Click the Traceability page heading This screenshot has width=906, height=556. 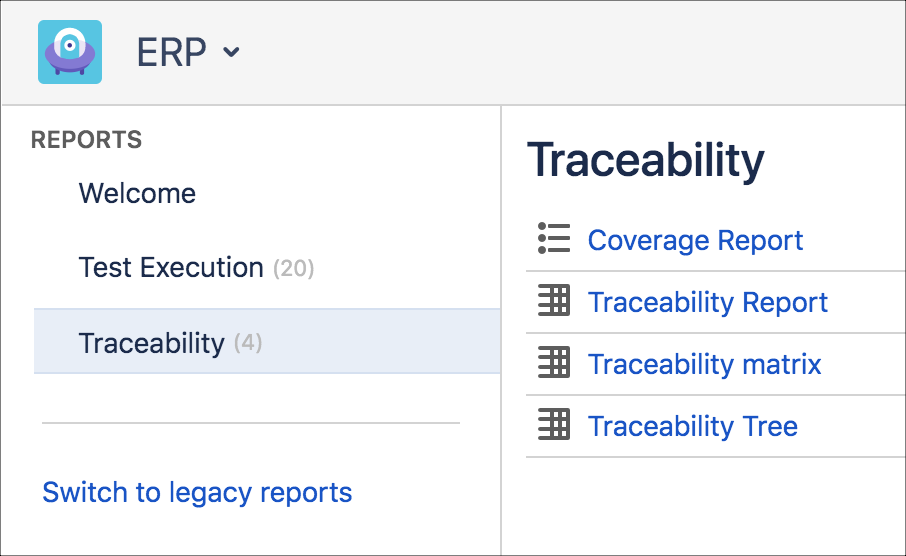point(645,160)
